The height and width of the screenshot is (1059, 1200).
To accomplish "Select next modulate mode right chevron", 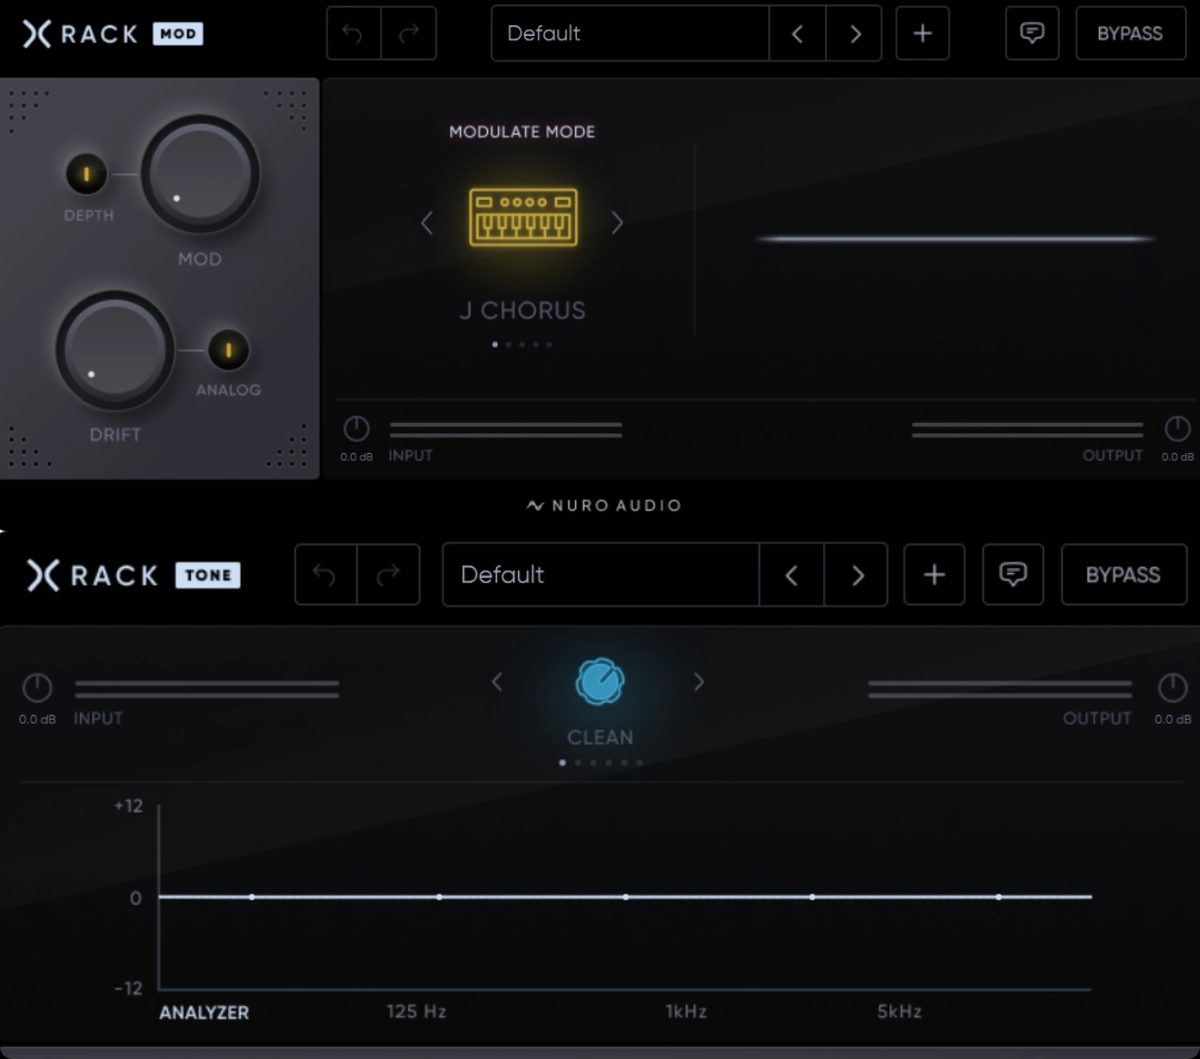I will pyautogui.click(x=617, y=223).
